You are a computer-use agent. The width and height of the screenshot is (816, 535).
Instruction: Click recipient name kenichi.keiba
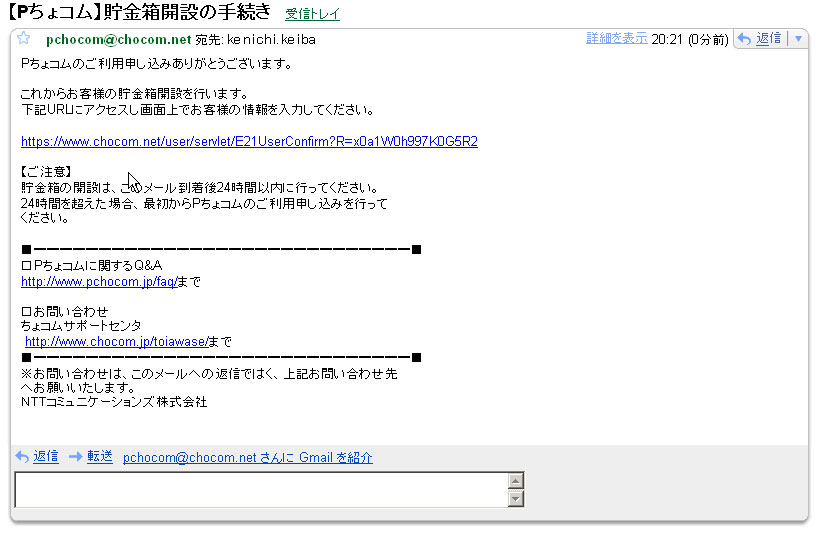pos(271,40)
